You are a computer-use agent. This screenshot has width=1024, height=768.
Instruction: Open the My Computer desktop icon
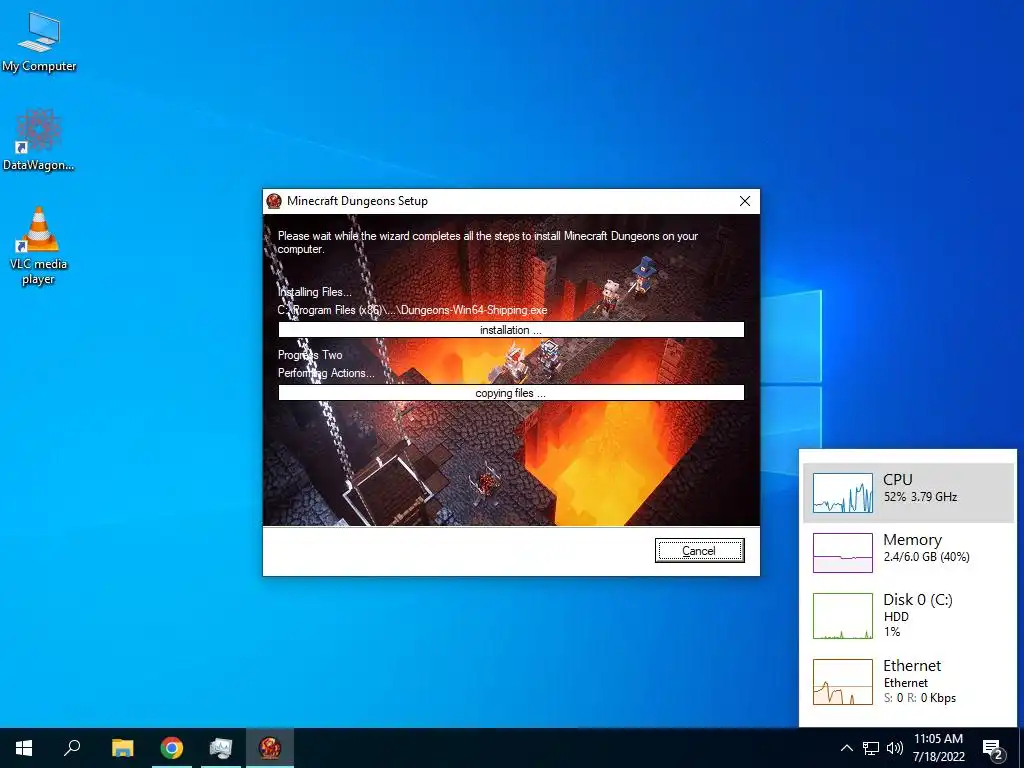coord(39,41)
